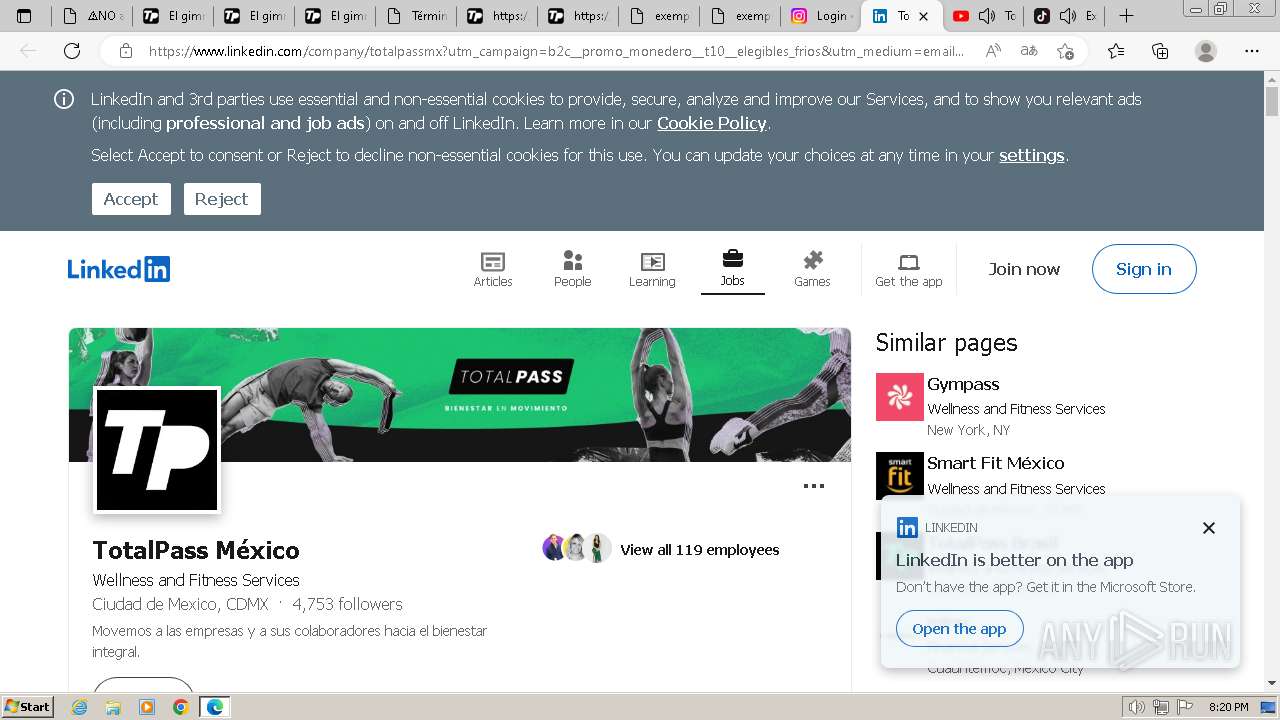Screen dimensions: 1280x720
Task: Open the Gympass logo thumbnail
Action: tap(899, 397)
